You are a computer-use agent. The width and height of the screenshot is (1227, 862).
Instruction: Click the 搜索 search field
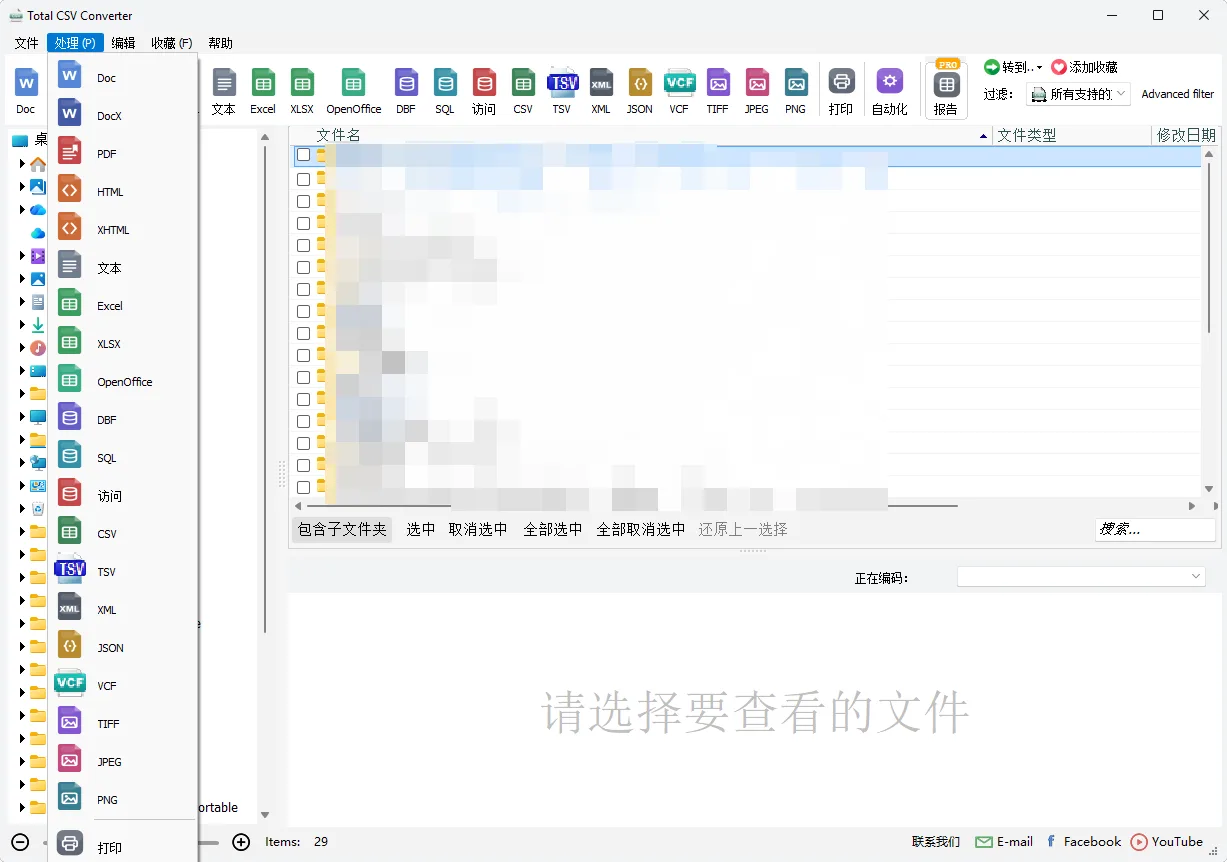click(1154, 529)
